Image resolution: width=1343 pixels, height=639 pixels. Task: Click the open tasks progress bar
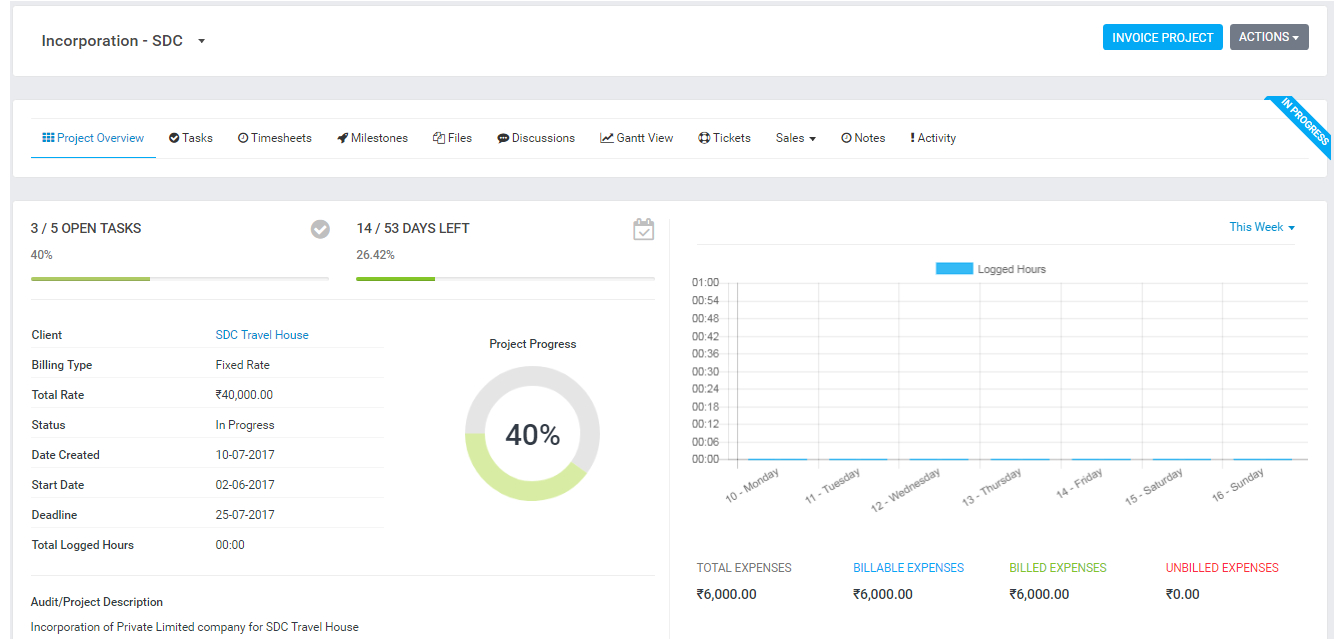click(180, 279)
